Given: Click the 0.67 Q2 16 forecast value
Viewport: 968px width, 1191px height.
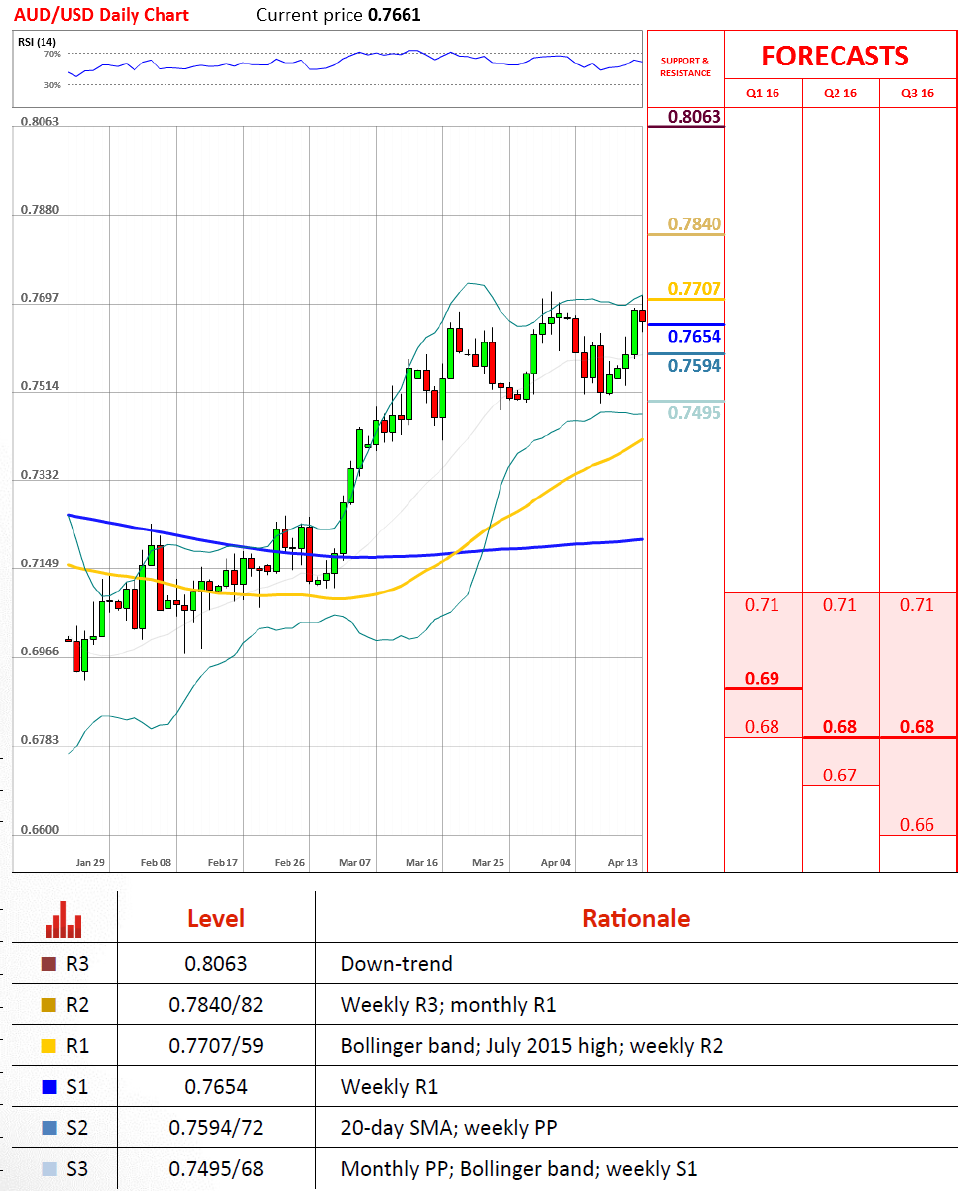Looking at the screenshot, I should point(840,776).
